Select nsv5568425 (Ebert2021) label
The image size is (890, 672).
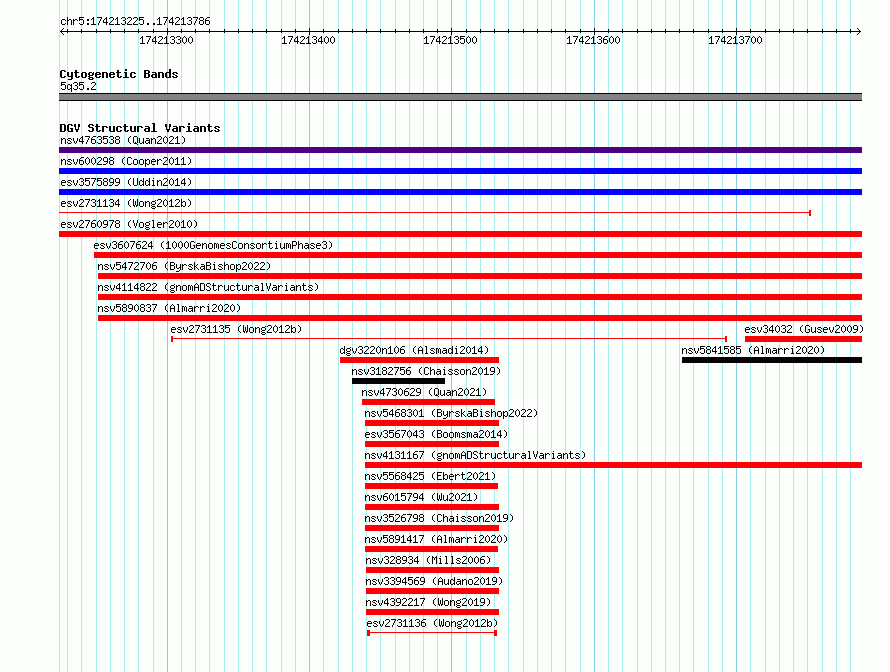430,476
